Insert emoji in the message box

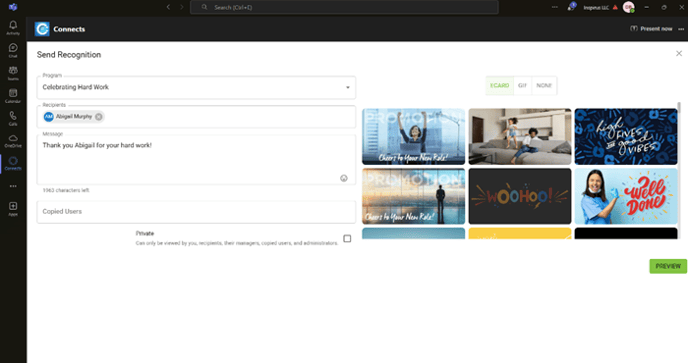pyautogui.click(x=344, y=178)
